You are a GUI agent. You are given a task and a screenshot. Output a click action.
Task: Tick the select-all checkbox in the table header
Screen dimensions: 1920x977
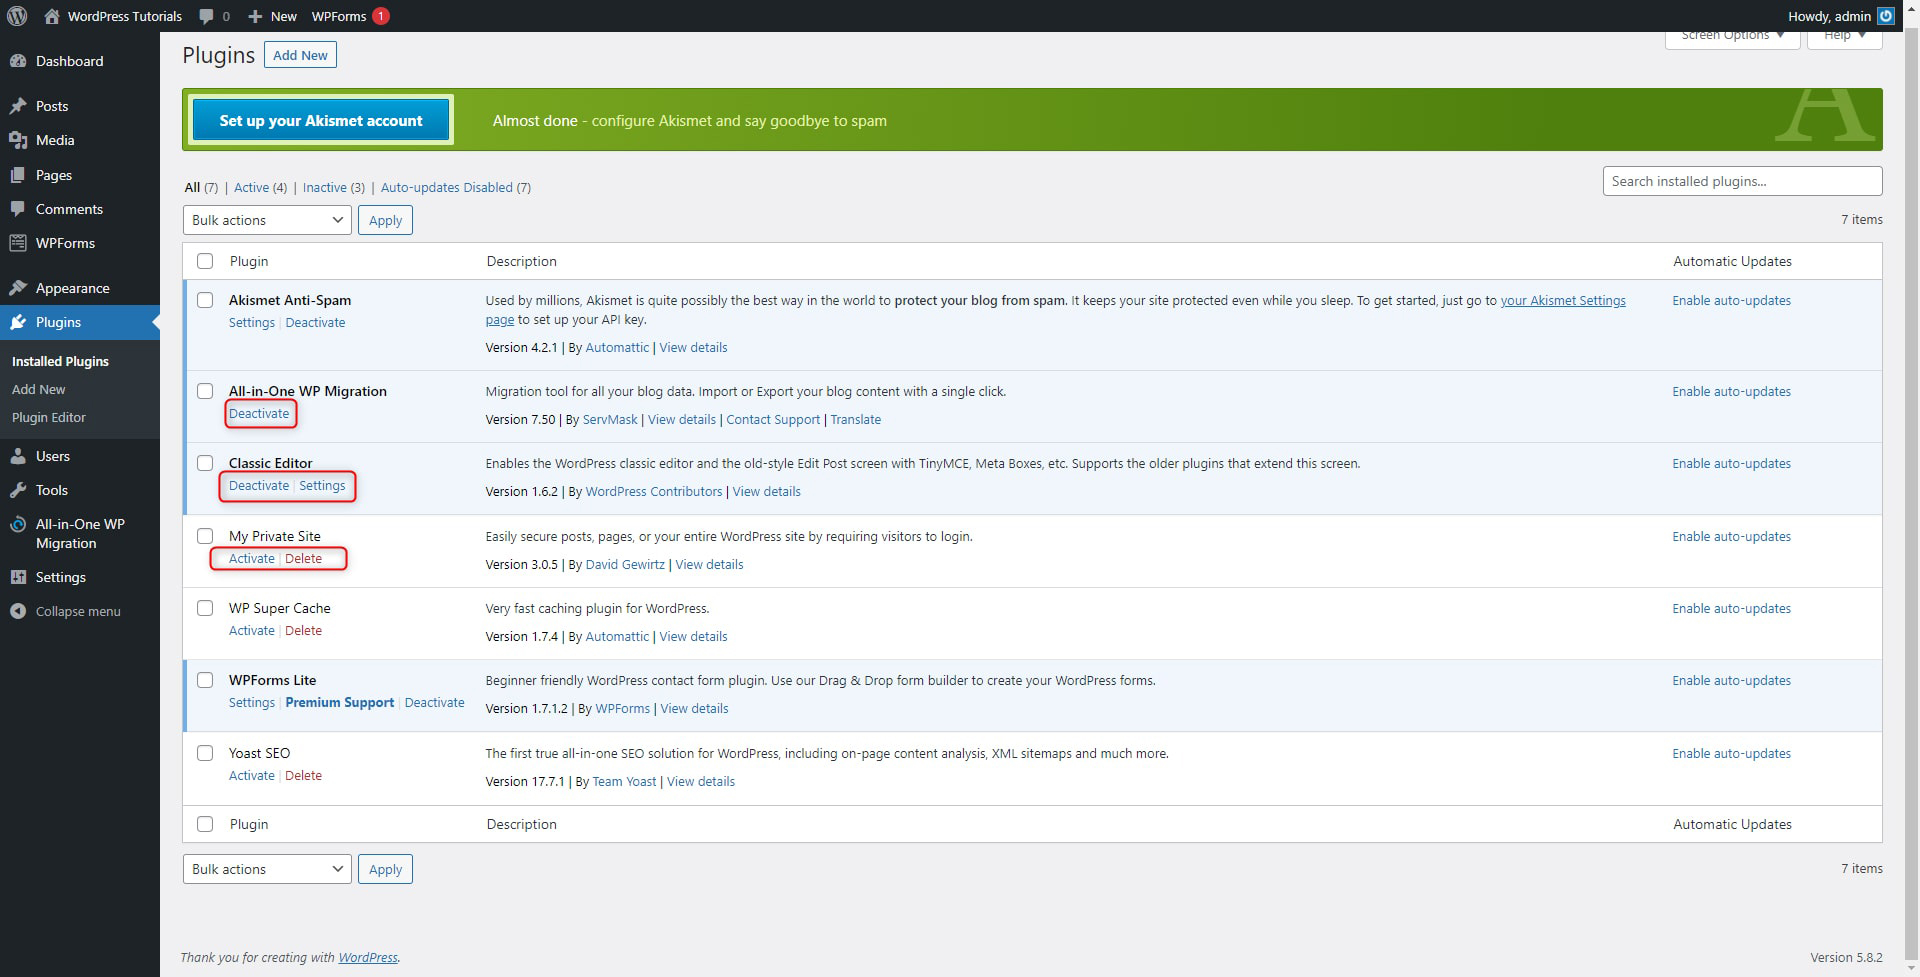click(205, 261)
